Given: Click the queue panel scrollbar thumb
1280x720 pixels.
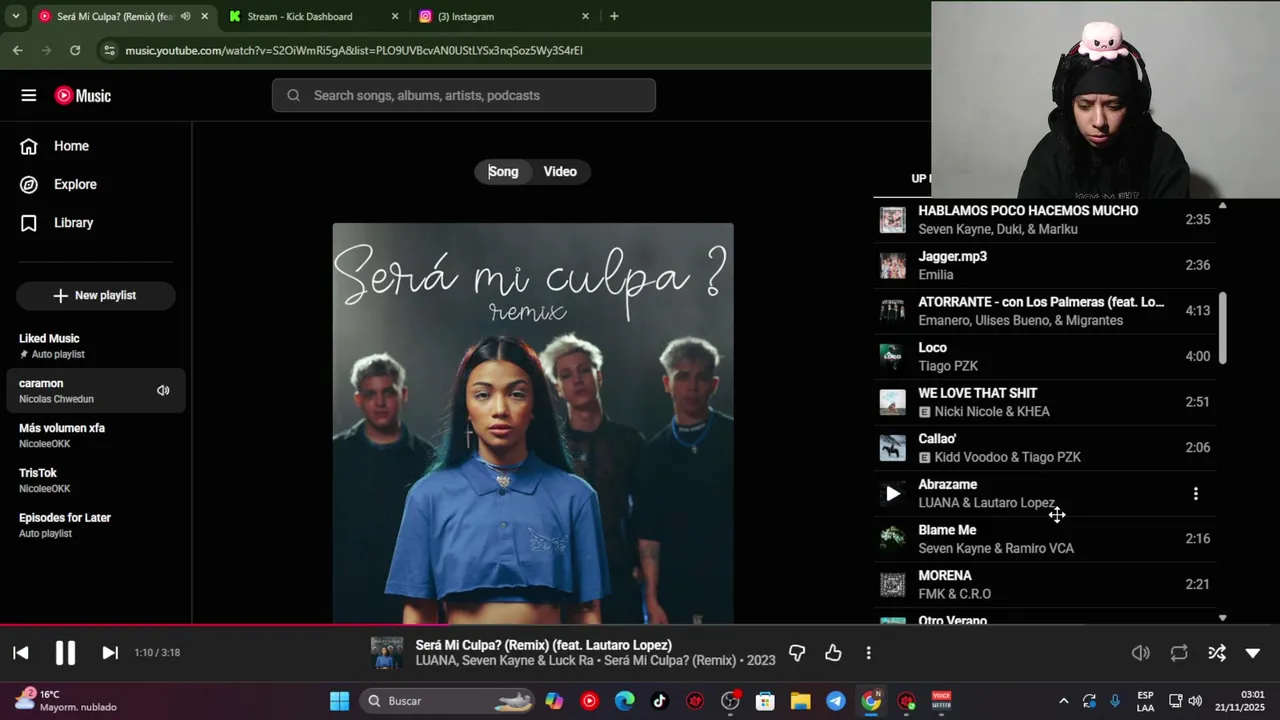Looking at the screenshot, I should [x=1222, y=328].
